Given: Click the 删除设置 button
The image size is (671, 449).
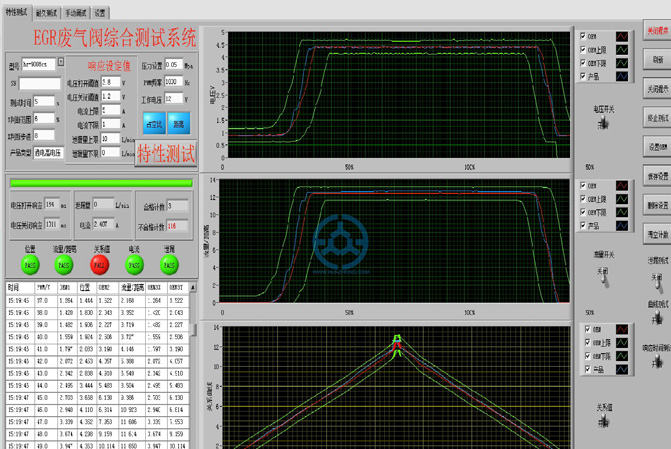Looking at the screenshot, I should (x=657, y=205).
